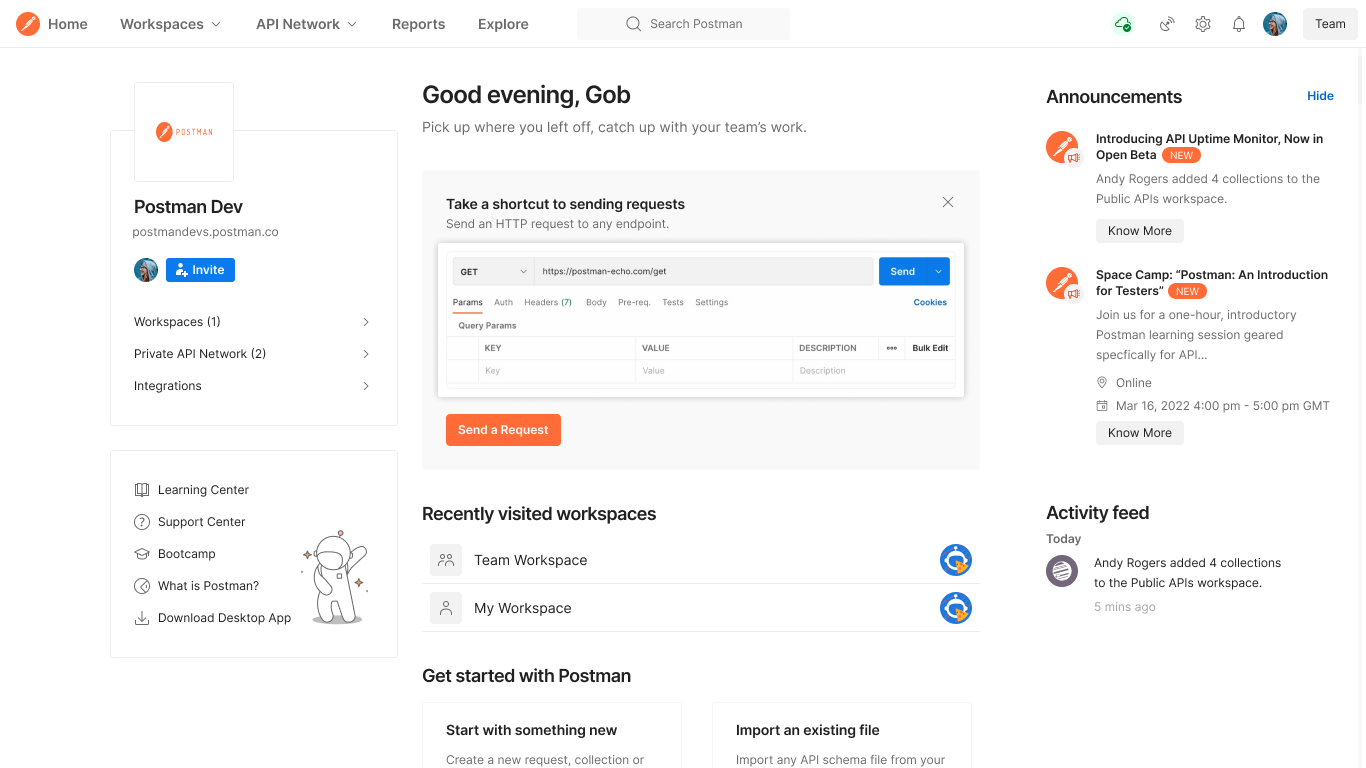The height and width of the screenshot is (768, 1366).
Task: Click the Send a Request button
Action: [503, 430]
